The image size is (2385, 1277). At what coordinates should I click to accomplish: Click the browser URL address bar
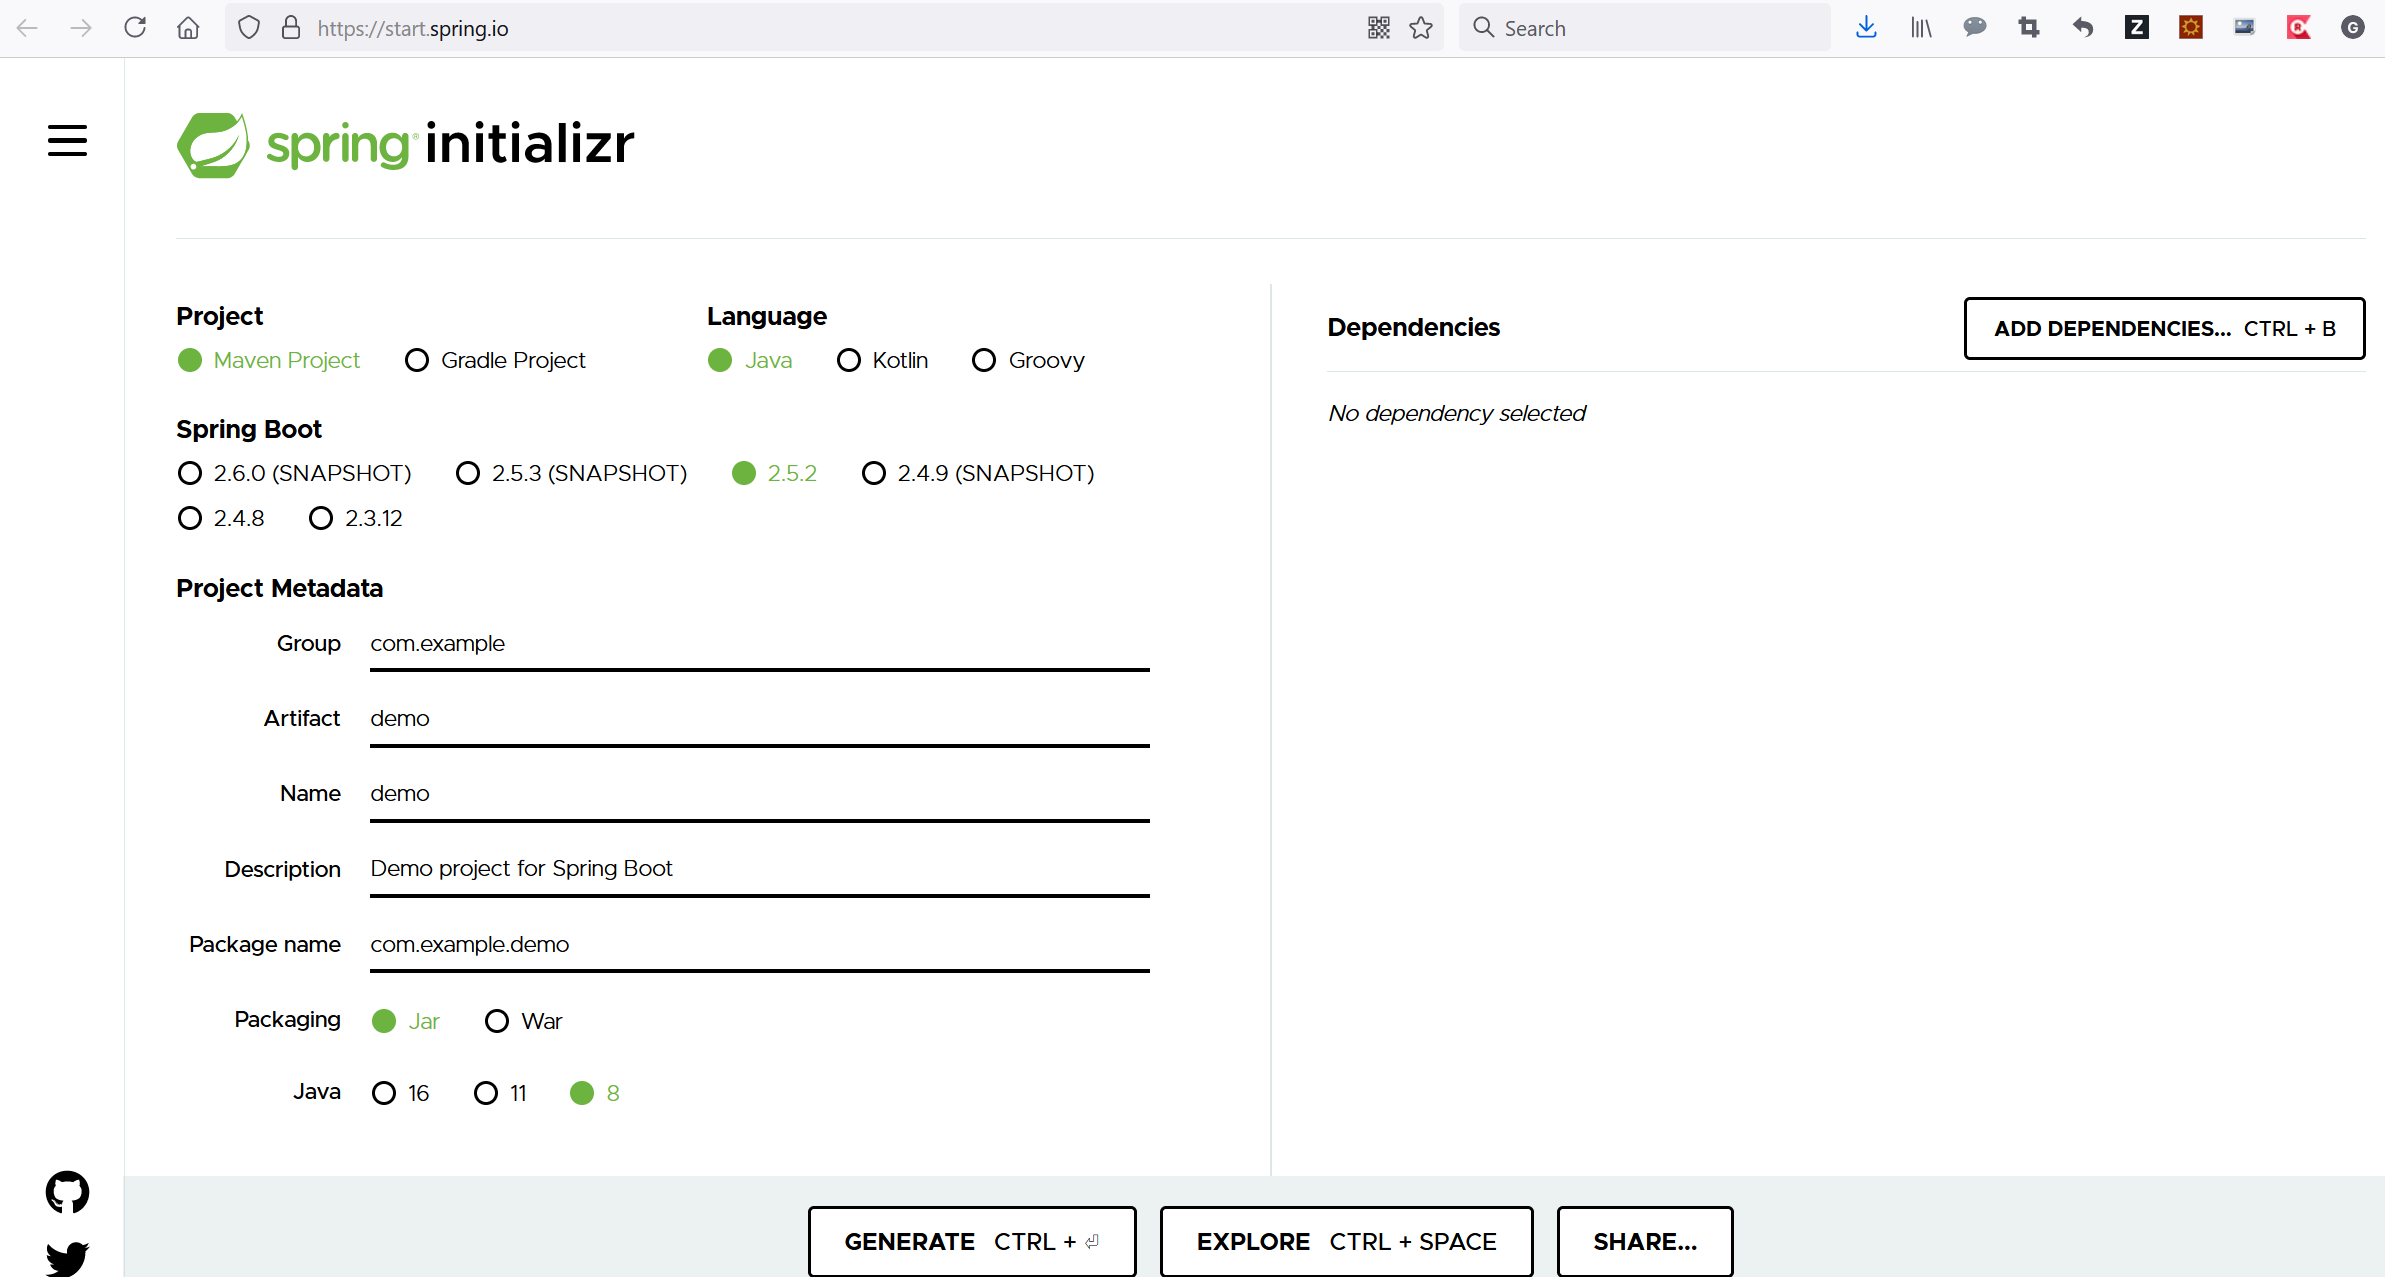coord(835,28)
